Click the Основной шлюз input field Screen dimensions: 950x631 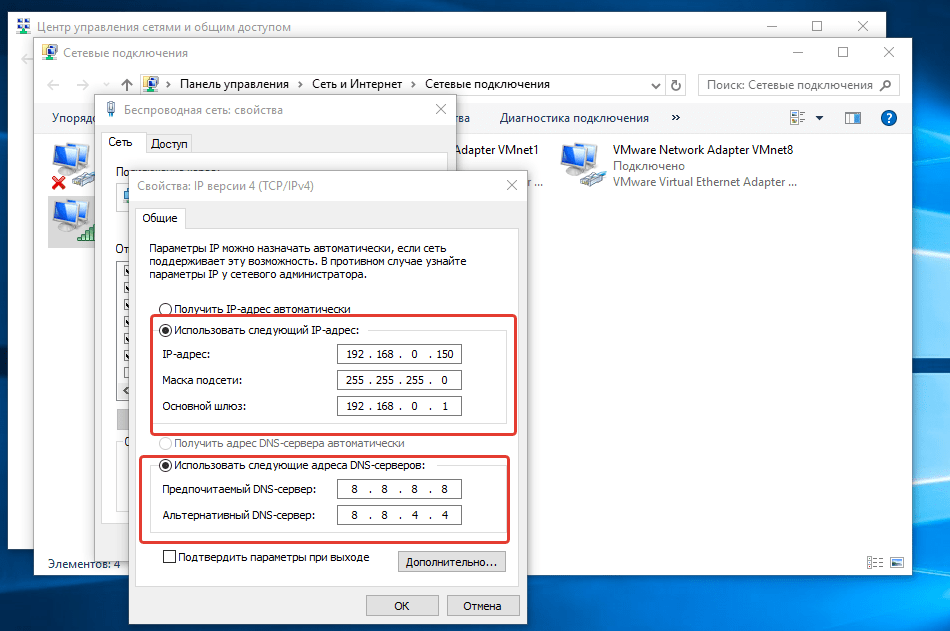click(399, 406)
